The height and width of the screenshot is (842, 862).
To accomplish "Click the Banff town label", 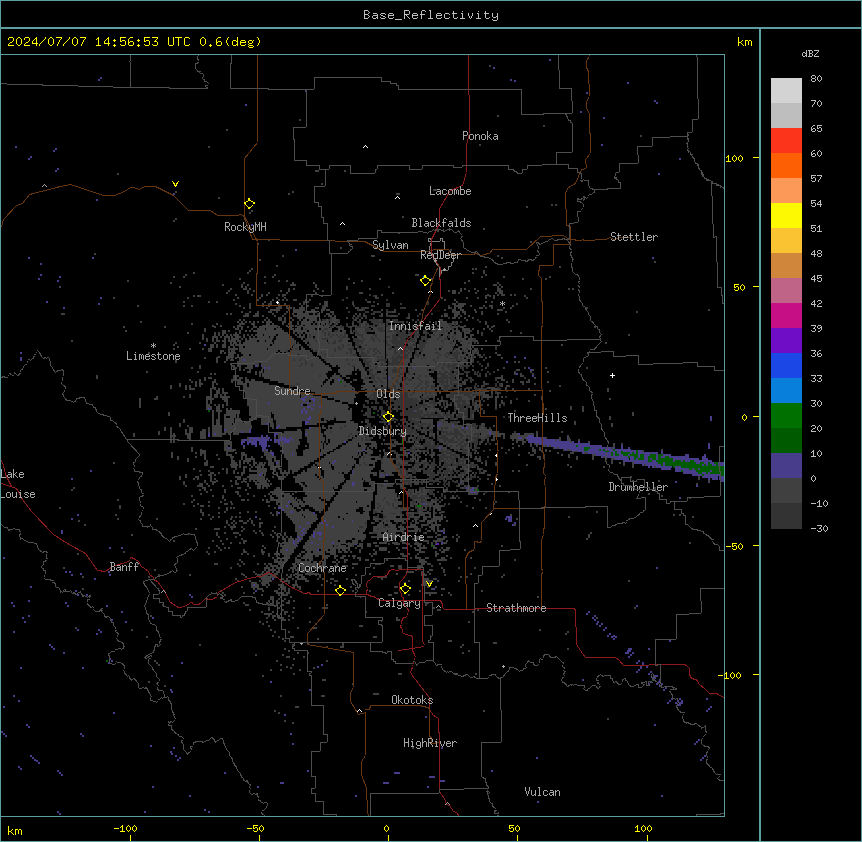I will pos(124,567).
